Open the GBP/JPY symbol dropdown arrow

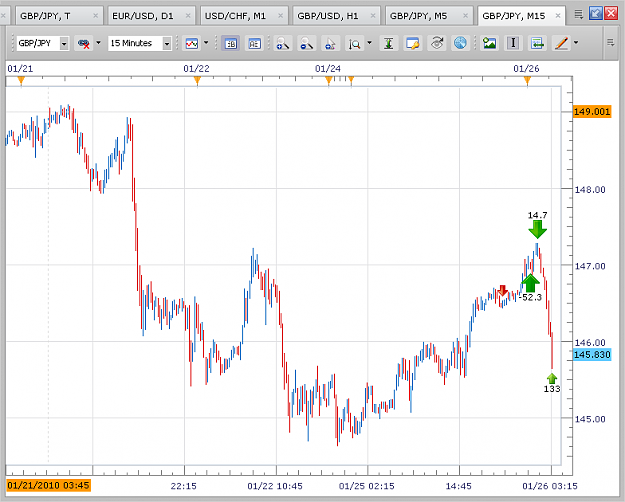tap(64, 43)
